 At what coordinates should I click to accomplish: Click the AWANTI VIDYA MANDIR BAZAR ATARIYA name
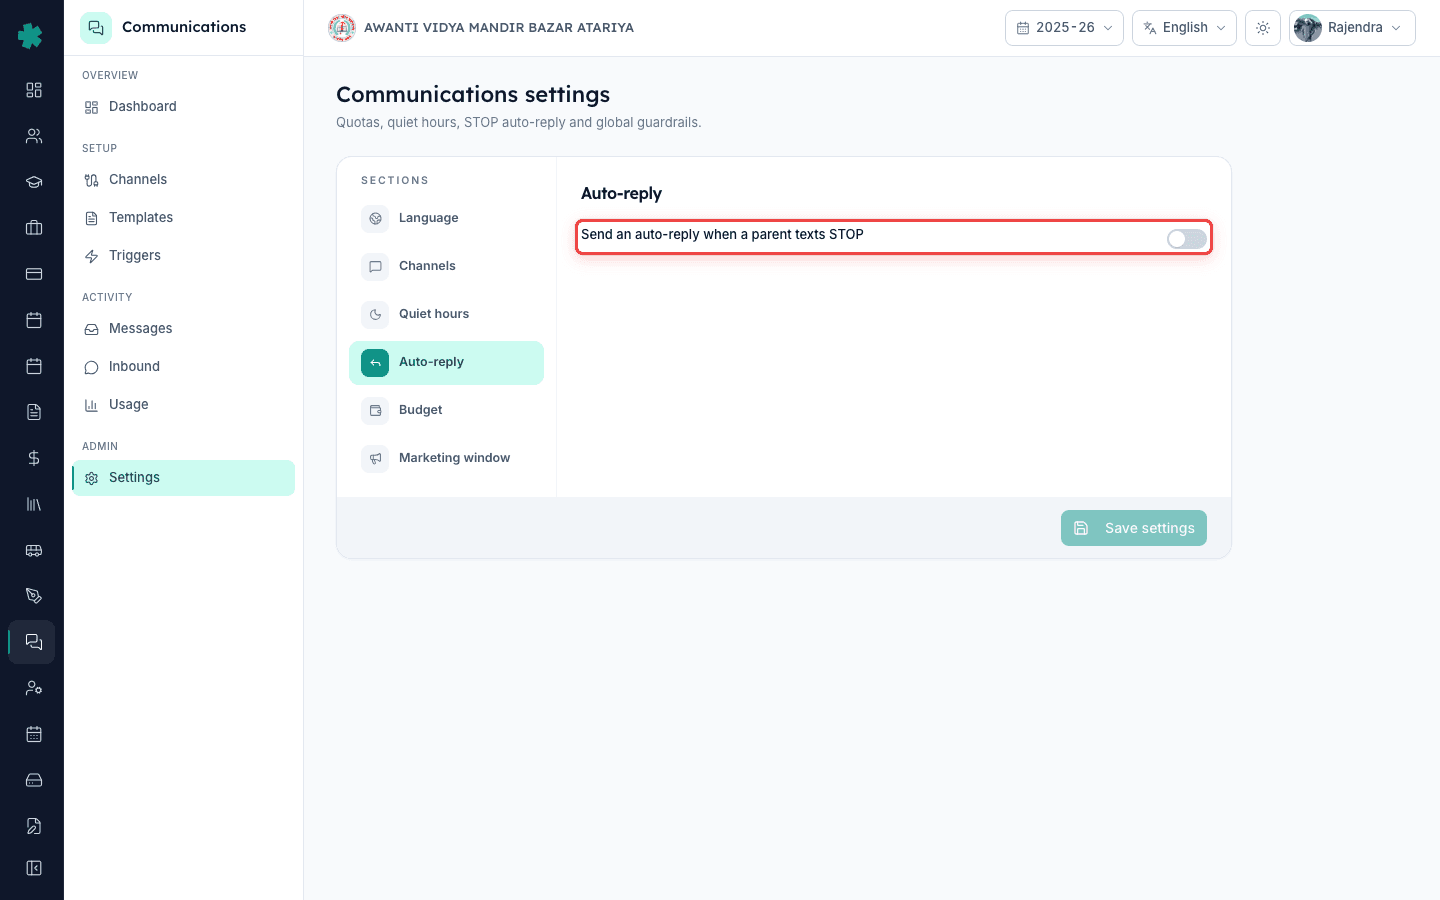499,28
